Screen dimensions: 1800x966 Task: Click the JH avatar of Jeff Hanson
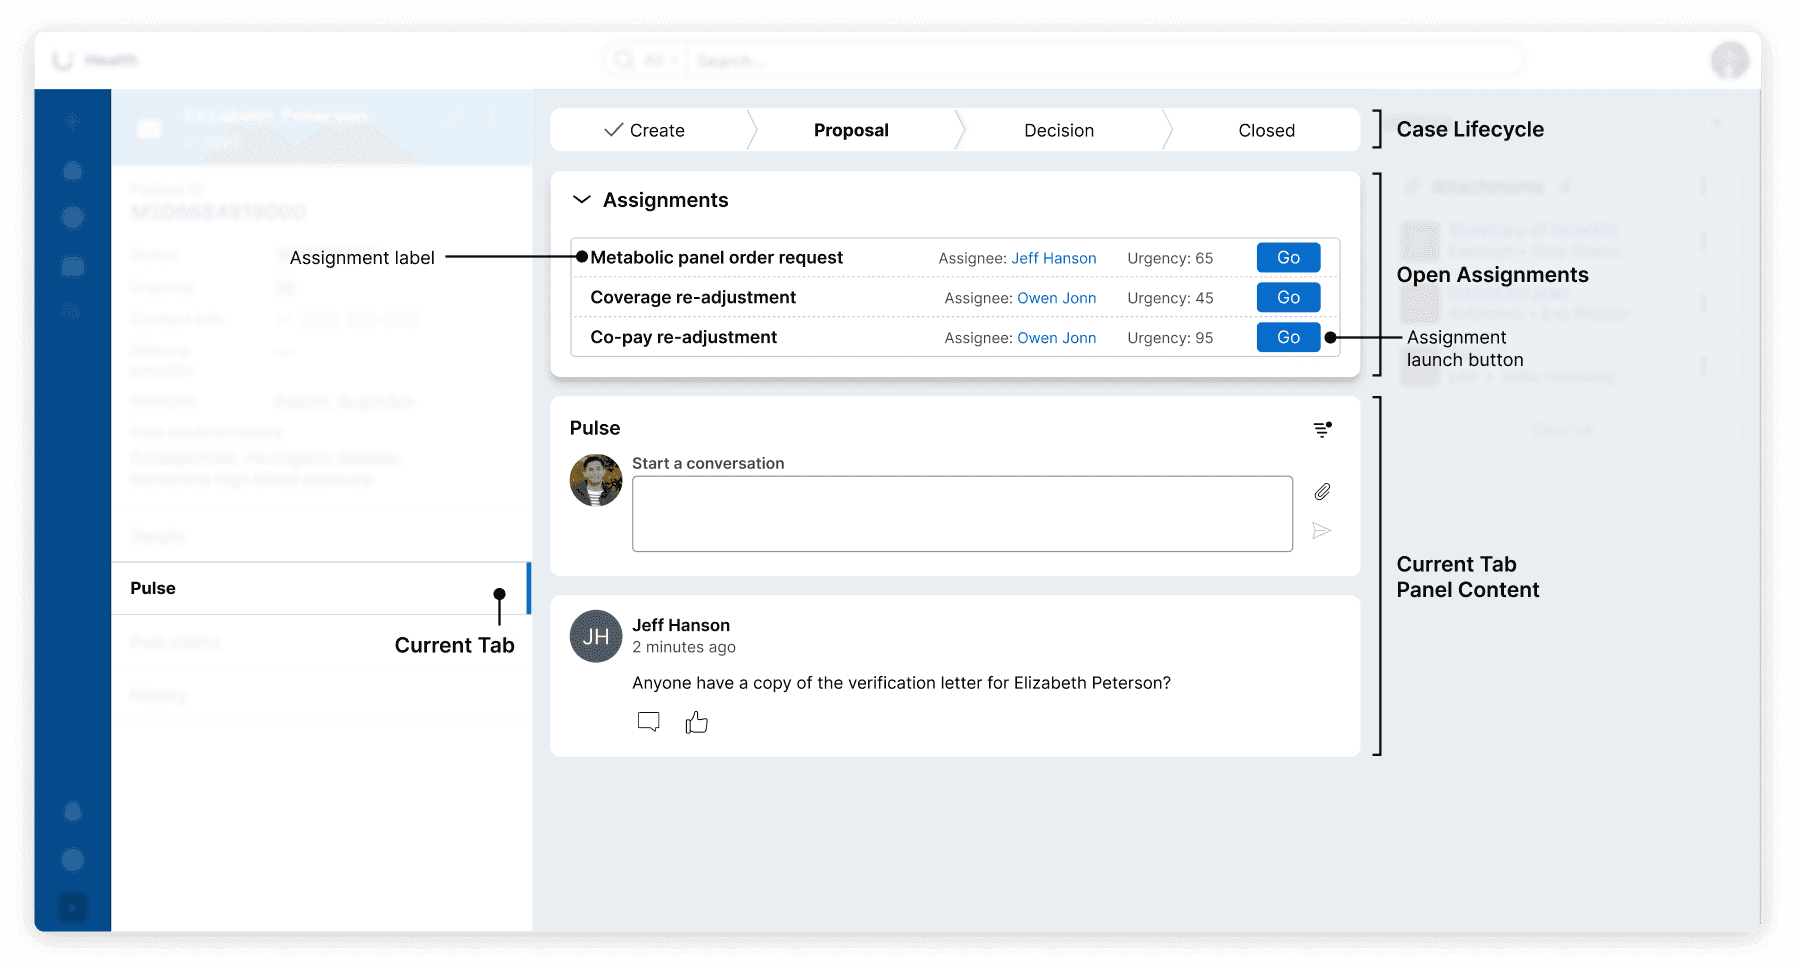tap(596, 636)
